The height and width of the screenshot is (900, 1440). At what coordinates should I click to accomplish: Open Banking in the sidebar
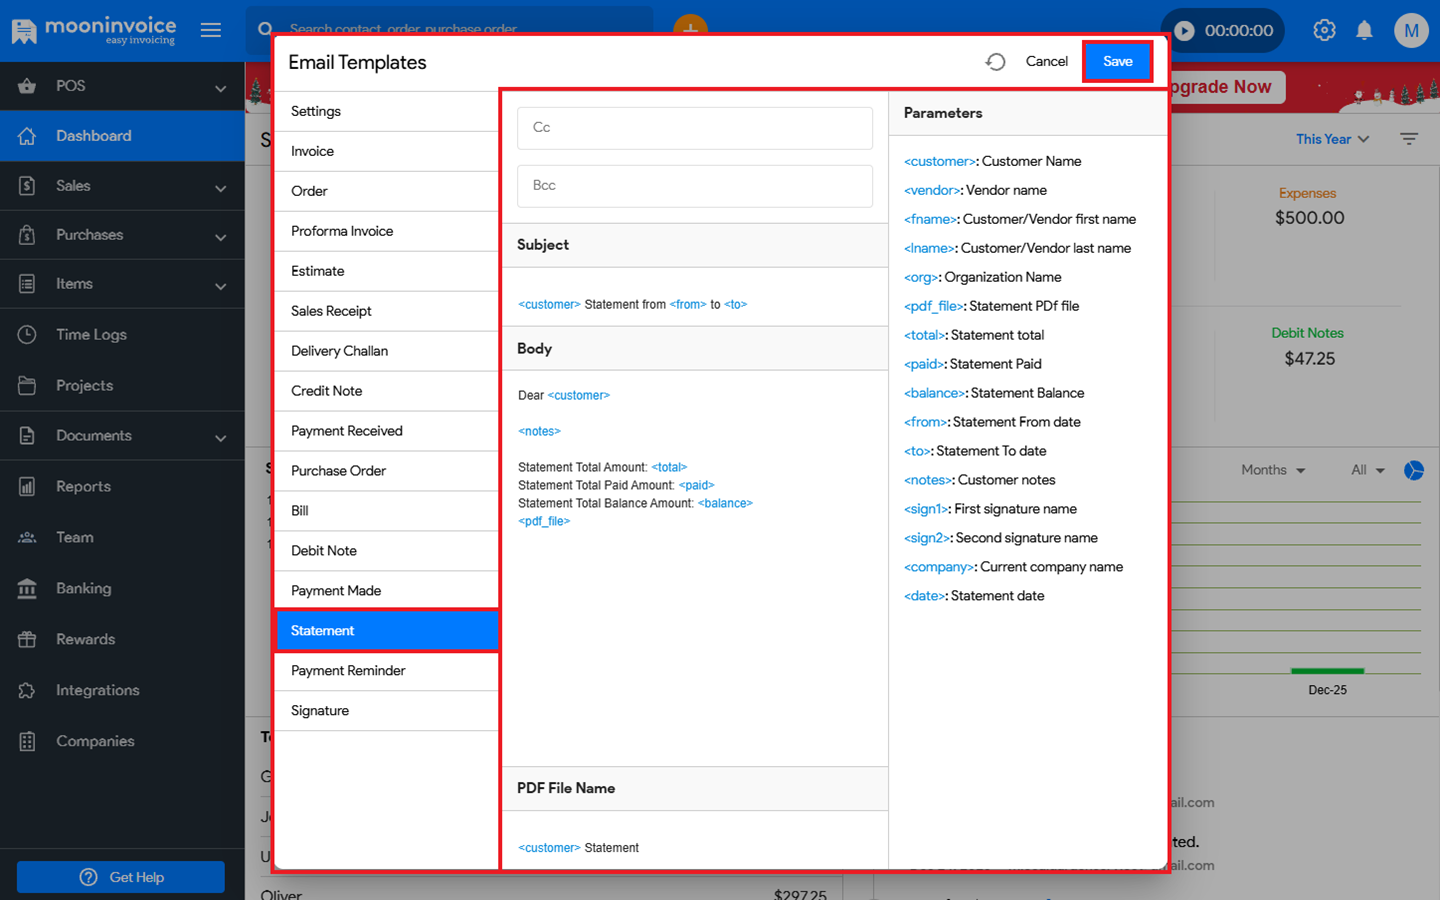coord(84,588)
